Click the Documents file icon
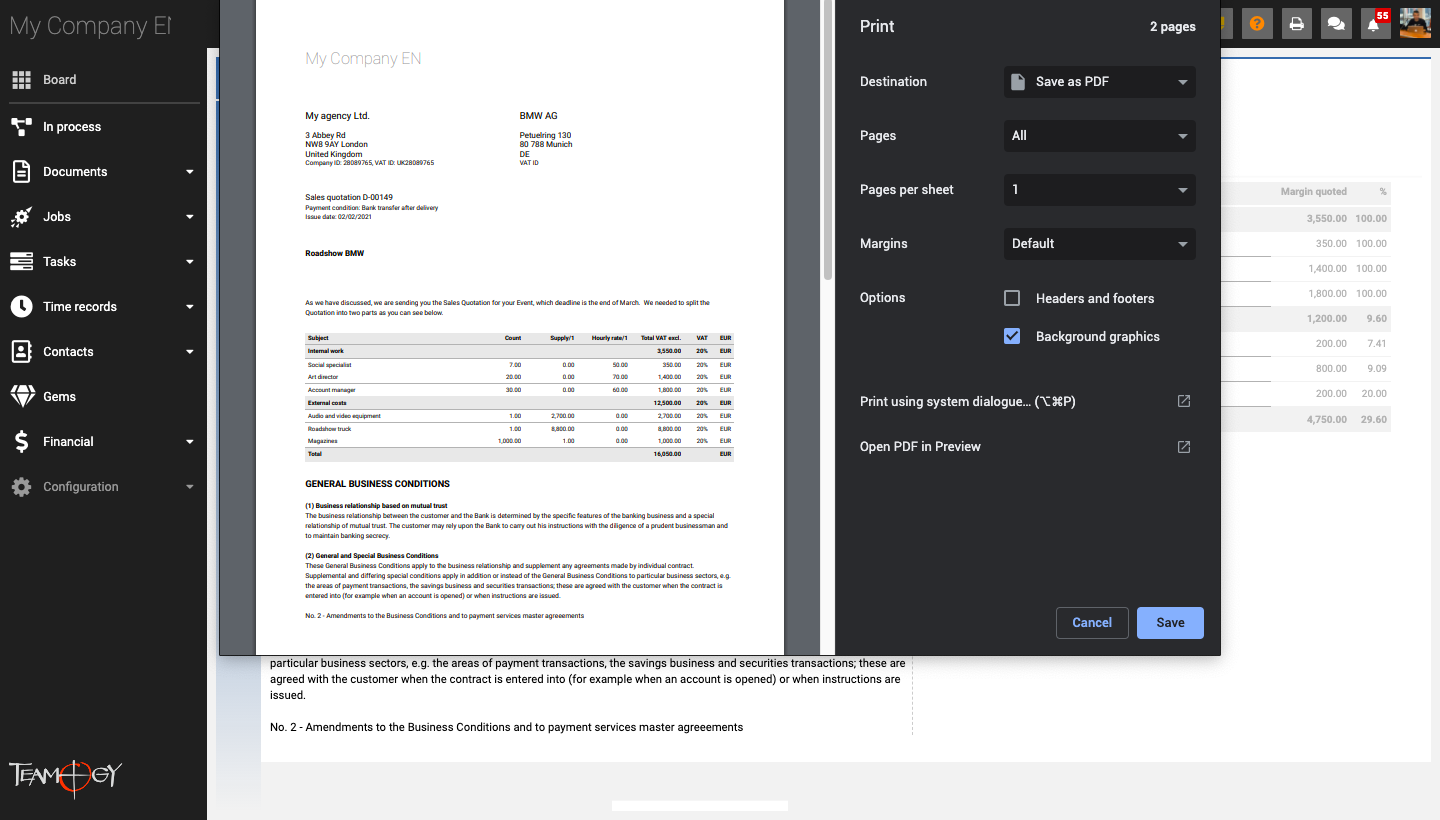1440x820 pixels. 21,172
